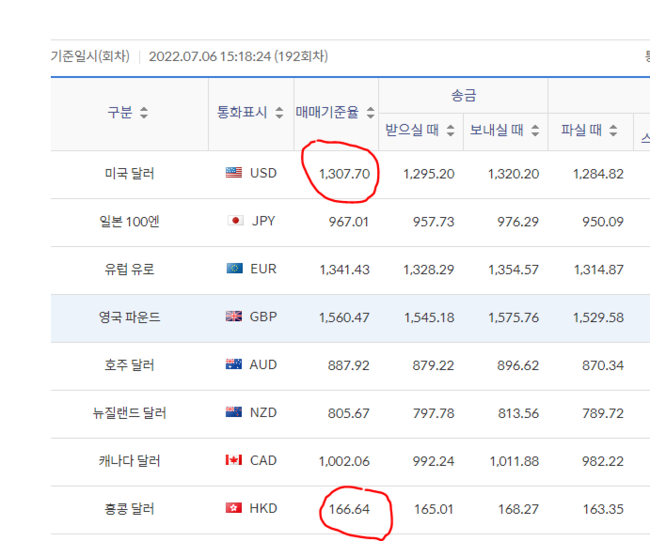This screenshot has width=650, height=541.
Task: Sort by 매매기준율 column sort arrows
Action: click(x=371, y=114)
